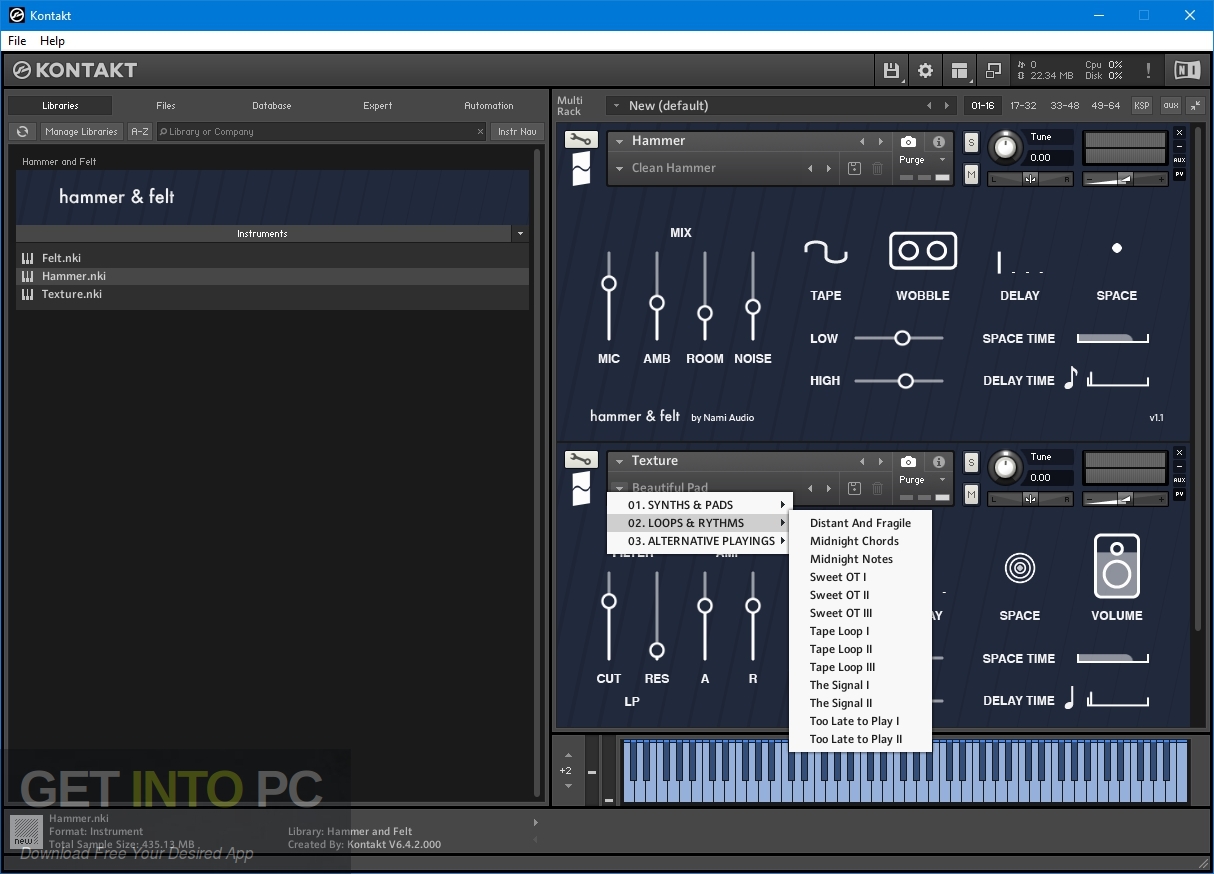Toggle Hammer PV performance view
The height and width of the screenshot is (874, 1214).
[x=1179, y=174]
